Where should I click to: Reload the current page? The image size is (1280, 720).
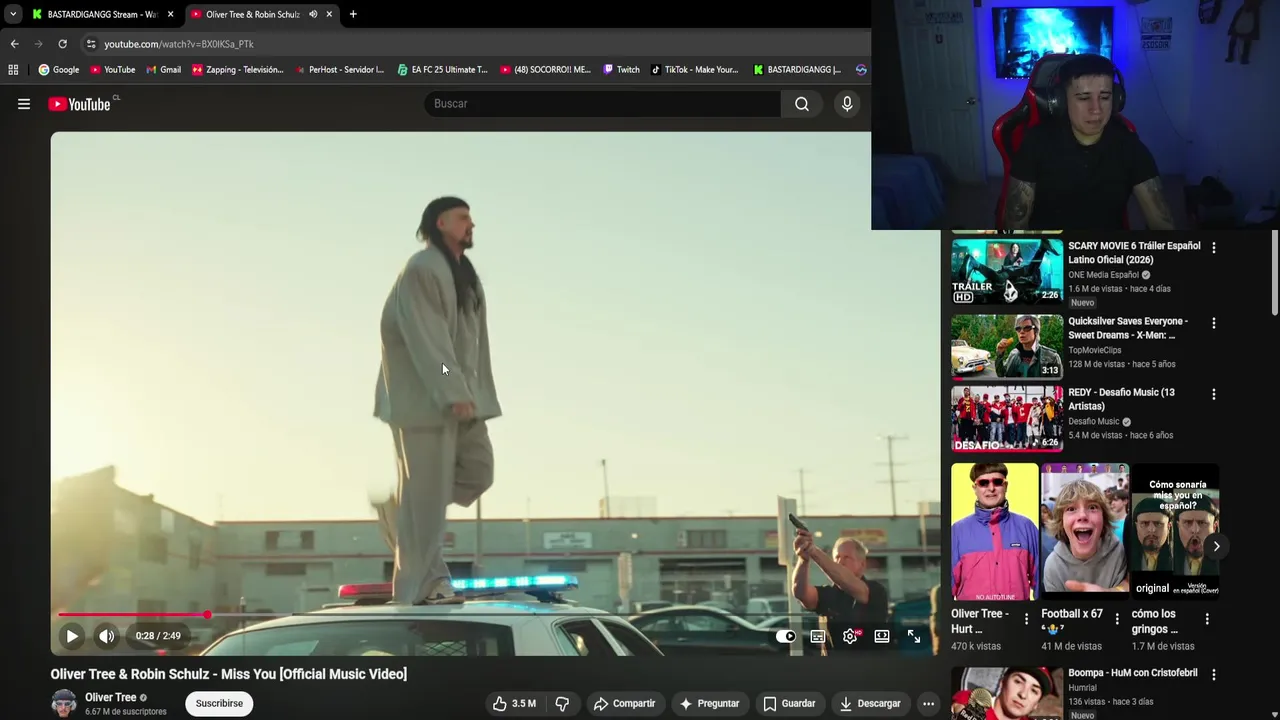[62, 44]
